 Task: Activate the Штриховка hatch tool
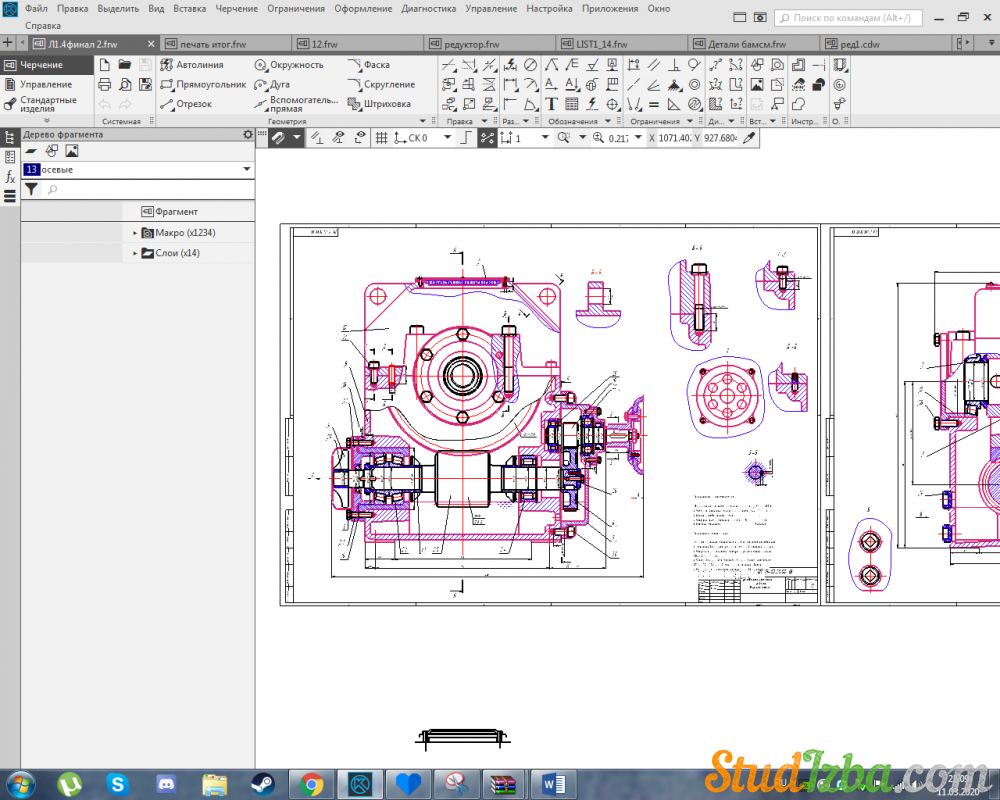coord(379,104)
